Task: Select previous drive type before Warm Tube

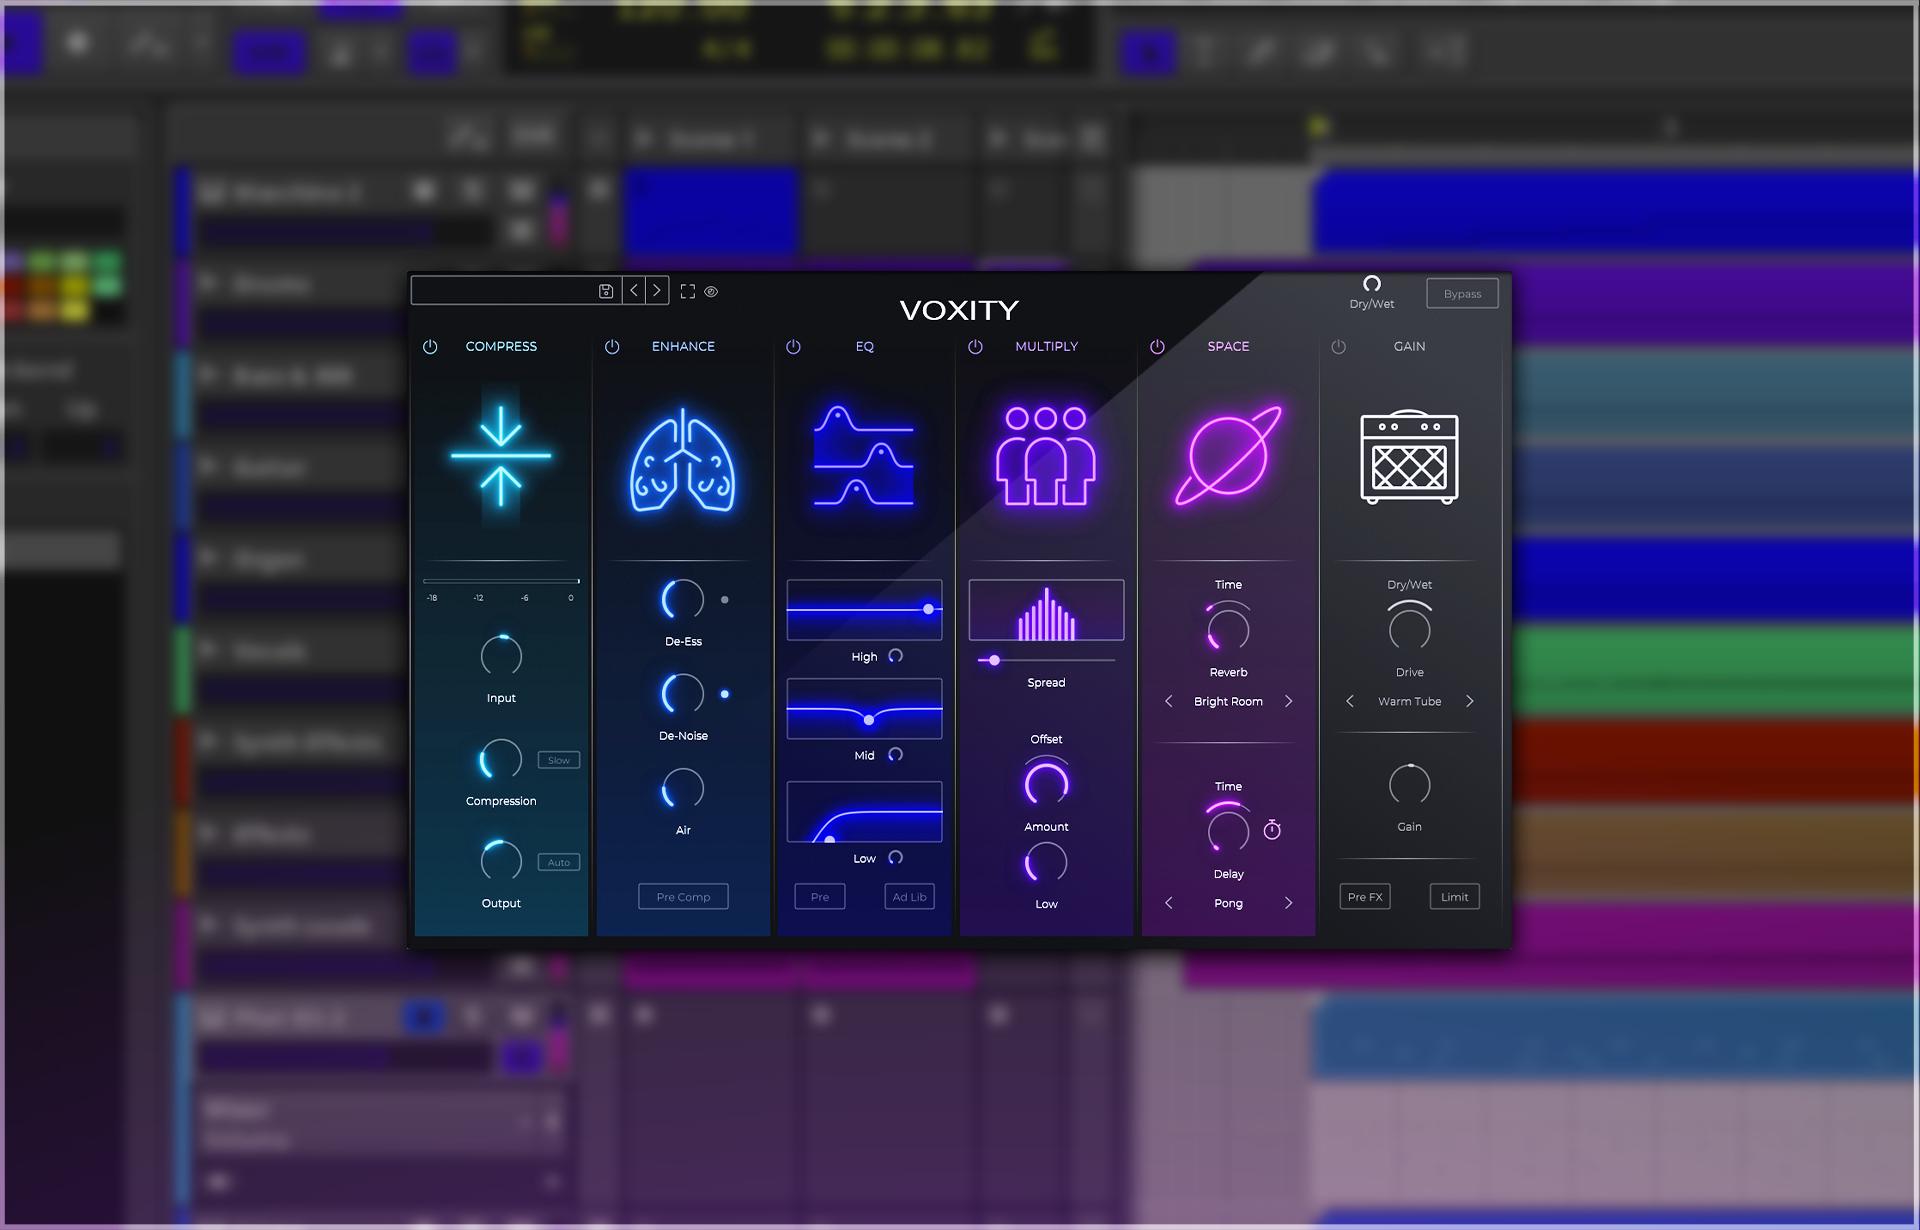Action: click(1350, 702)
